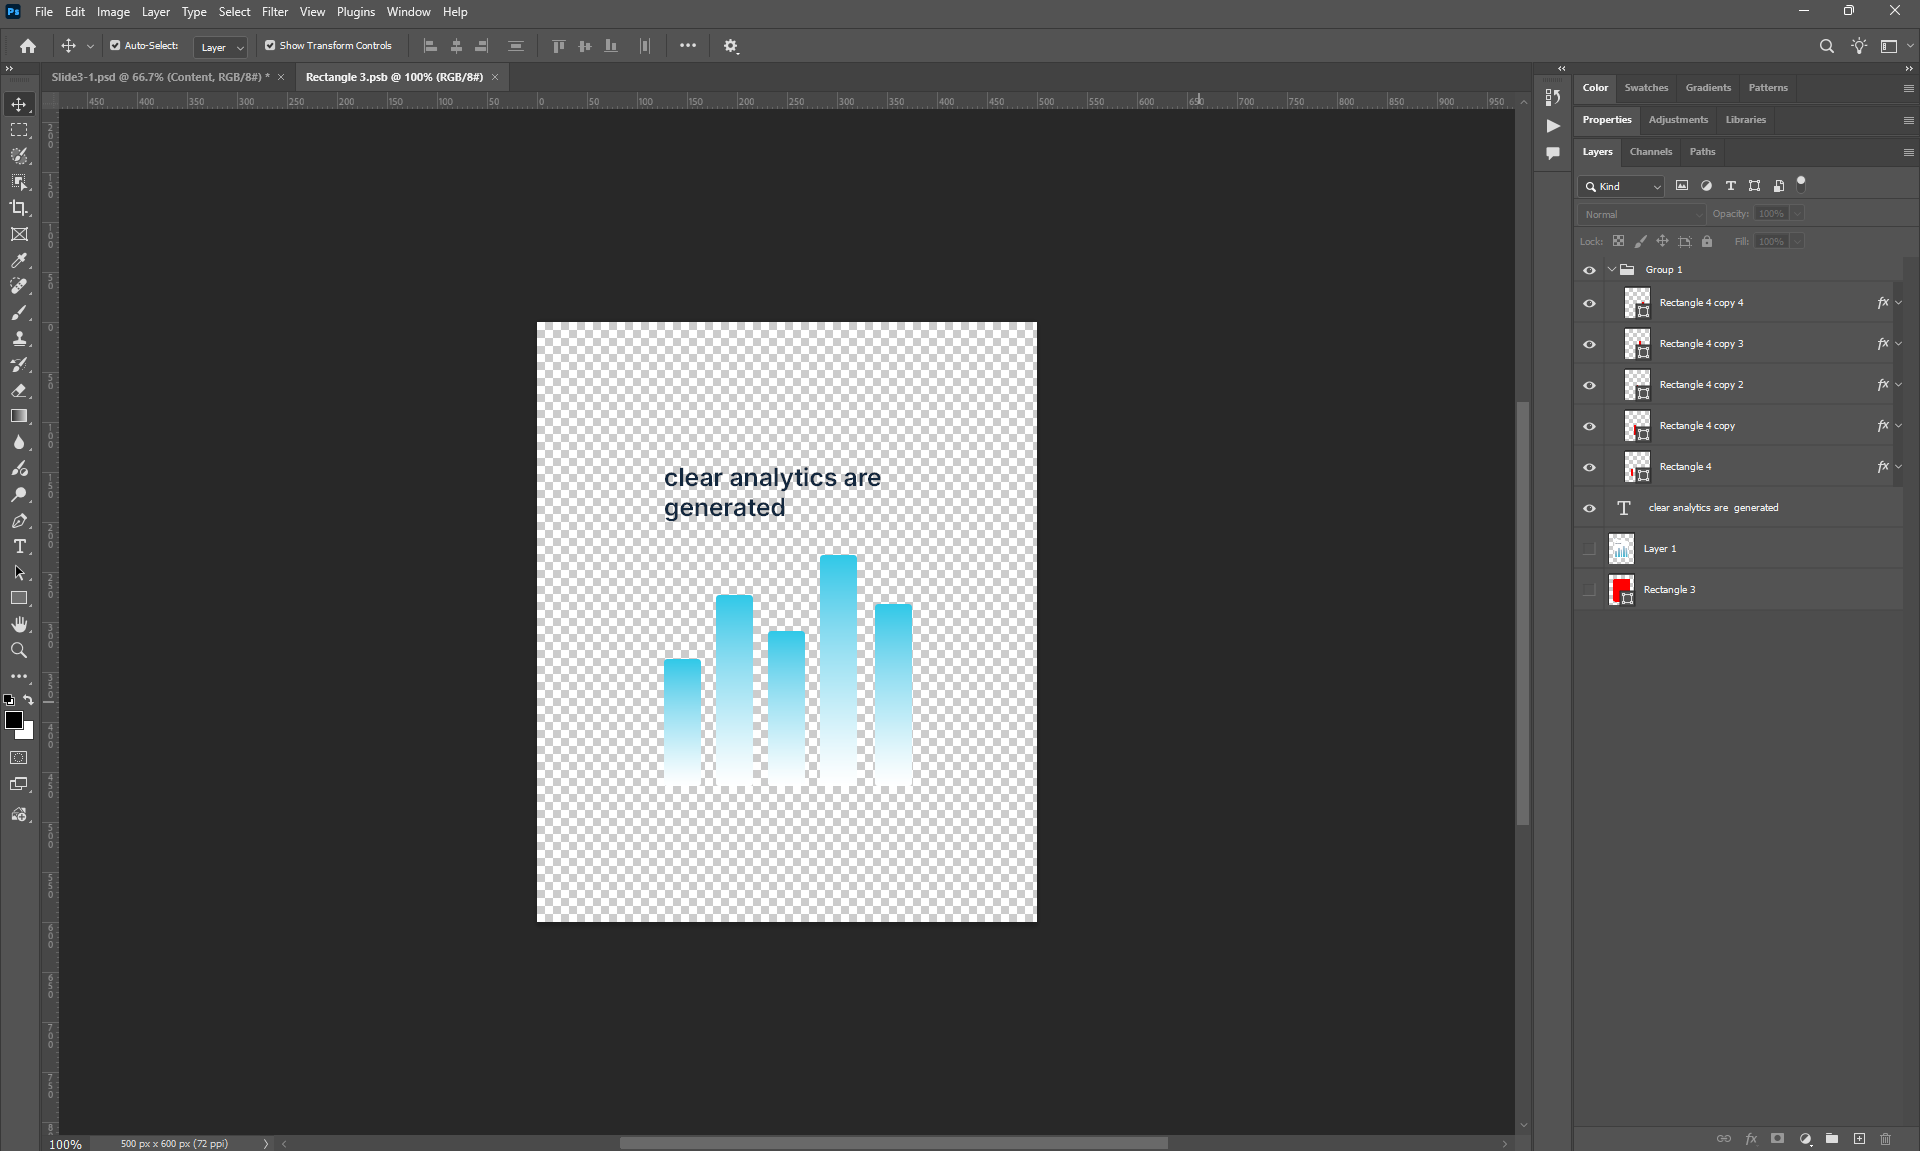
Task: Create a new group folder icon
Action: tap(1832, 1138)
